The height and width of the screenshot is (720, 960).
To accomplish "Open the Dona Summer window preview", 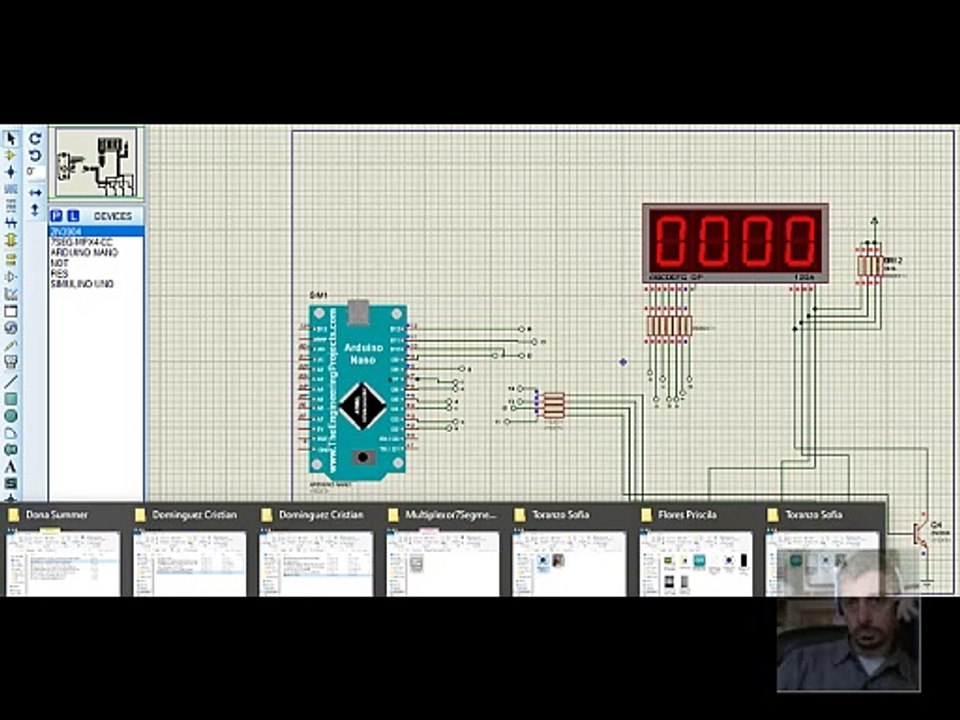I will (63, 548).
